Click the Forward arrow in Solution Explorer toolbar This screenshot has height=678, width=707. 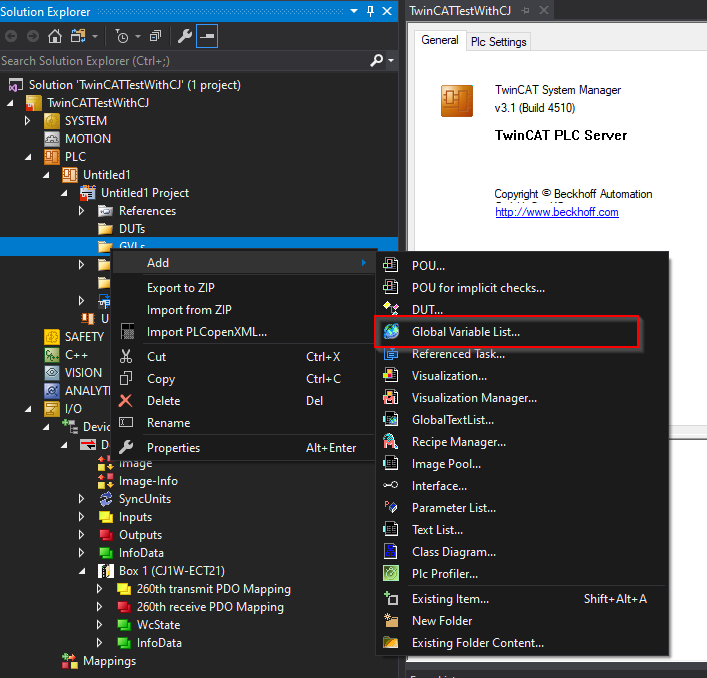tap(33, 36)
